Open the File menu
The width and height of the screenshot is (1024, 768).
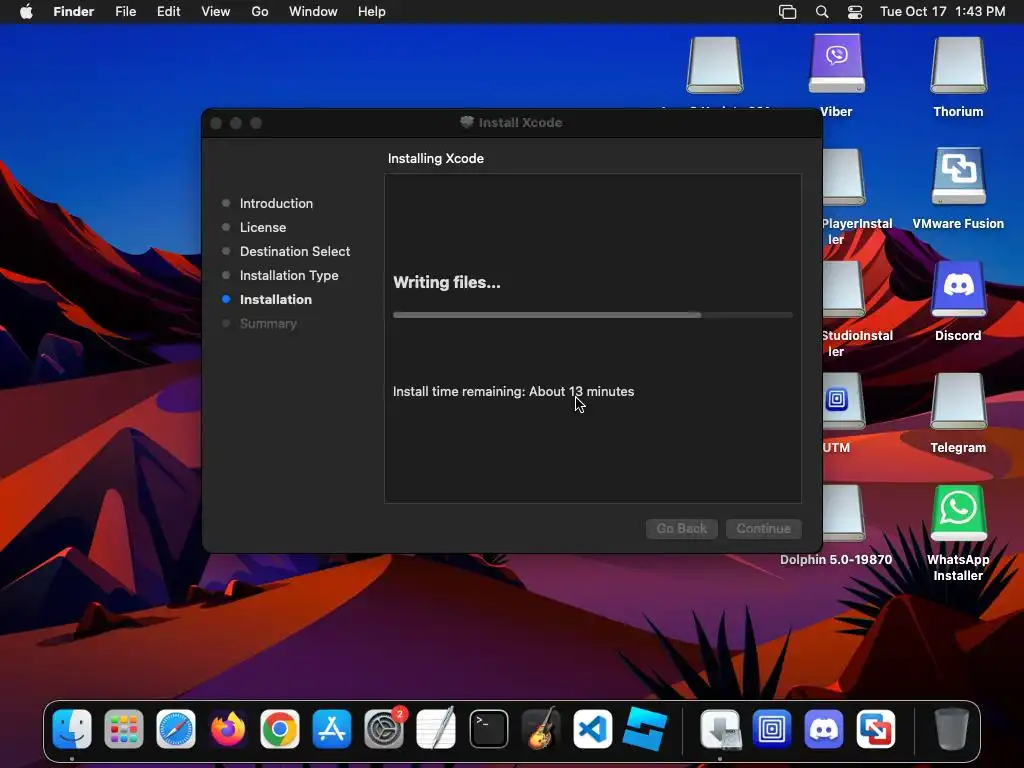[125, 12]
